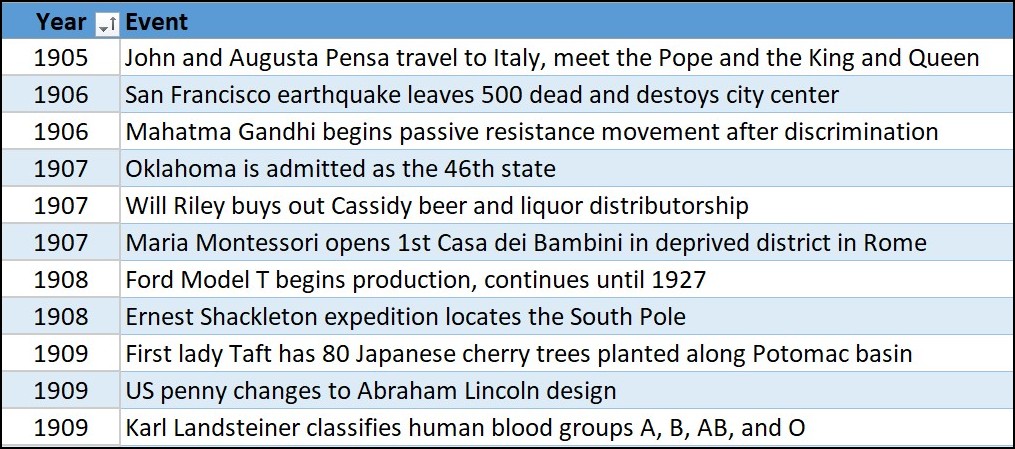Viewport: 1015px width, 449px height.
Task: Select the Ernest Shackleton expedition event cell
Action: pos(405,317)
